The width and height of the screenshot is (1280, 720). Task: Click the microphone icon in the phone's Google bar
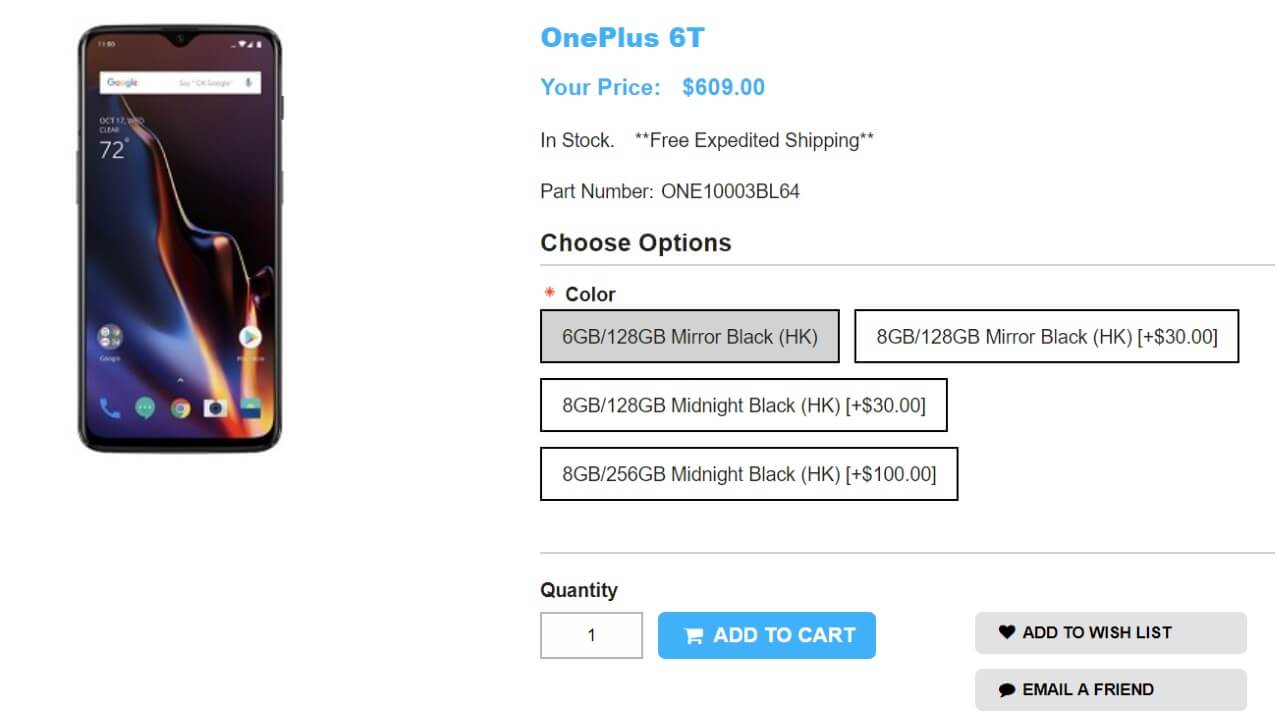(247, 82)
